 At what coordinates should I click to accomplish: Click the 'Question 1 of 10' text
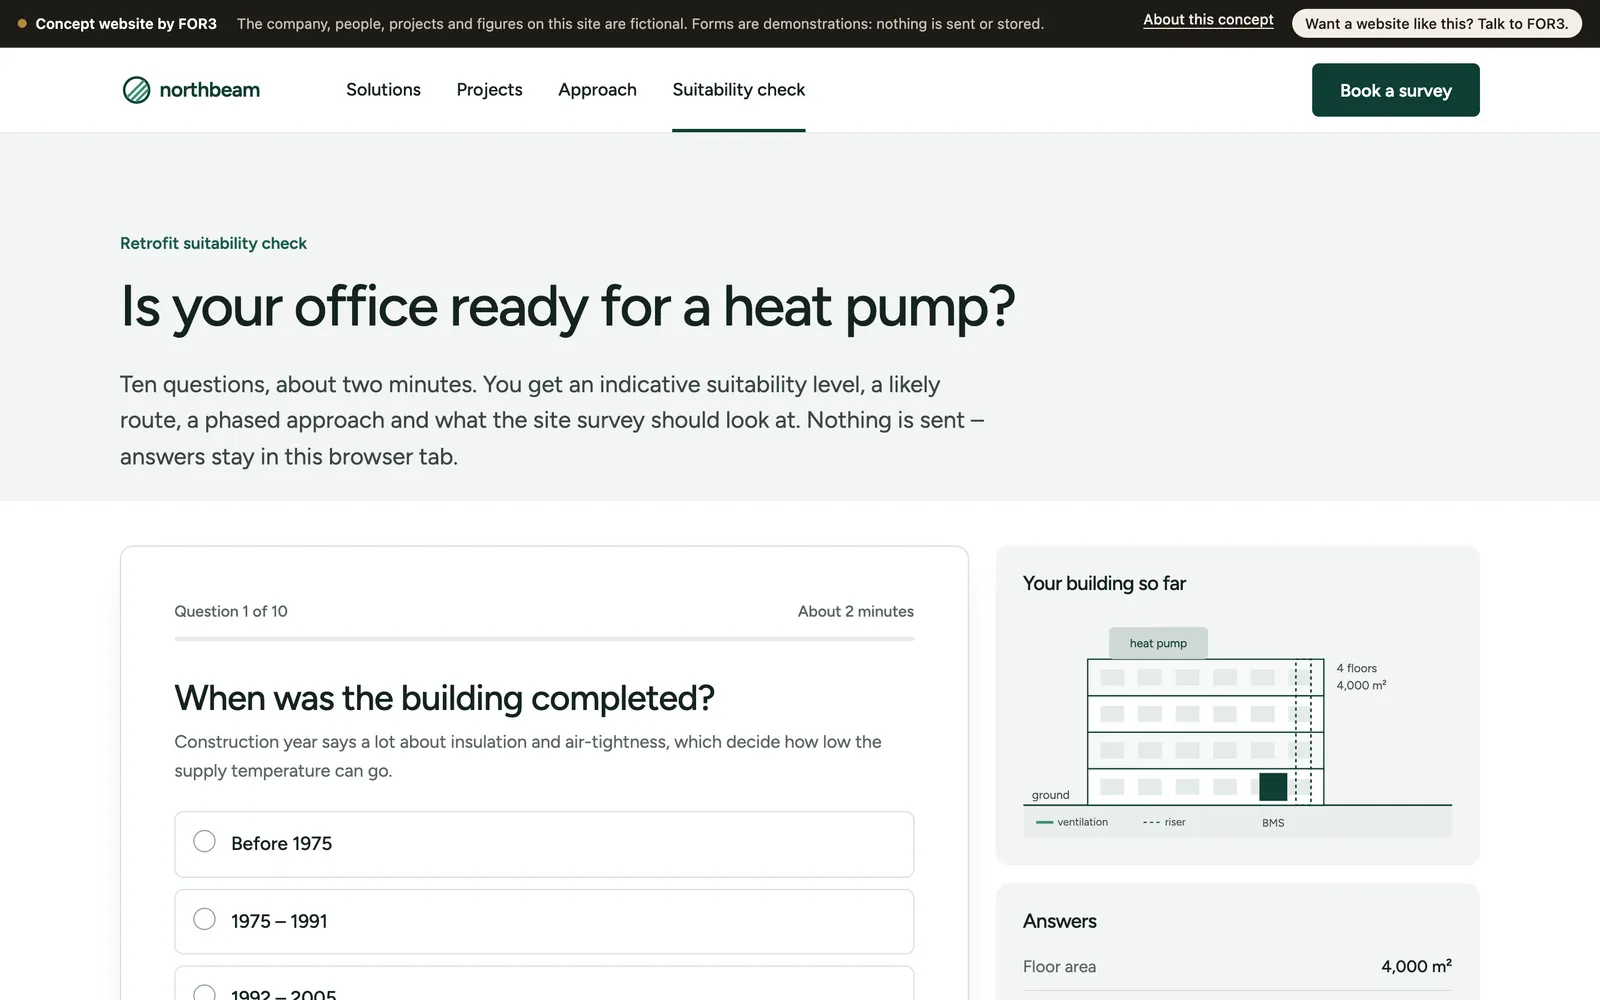(x=231, y=611)
